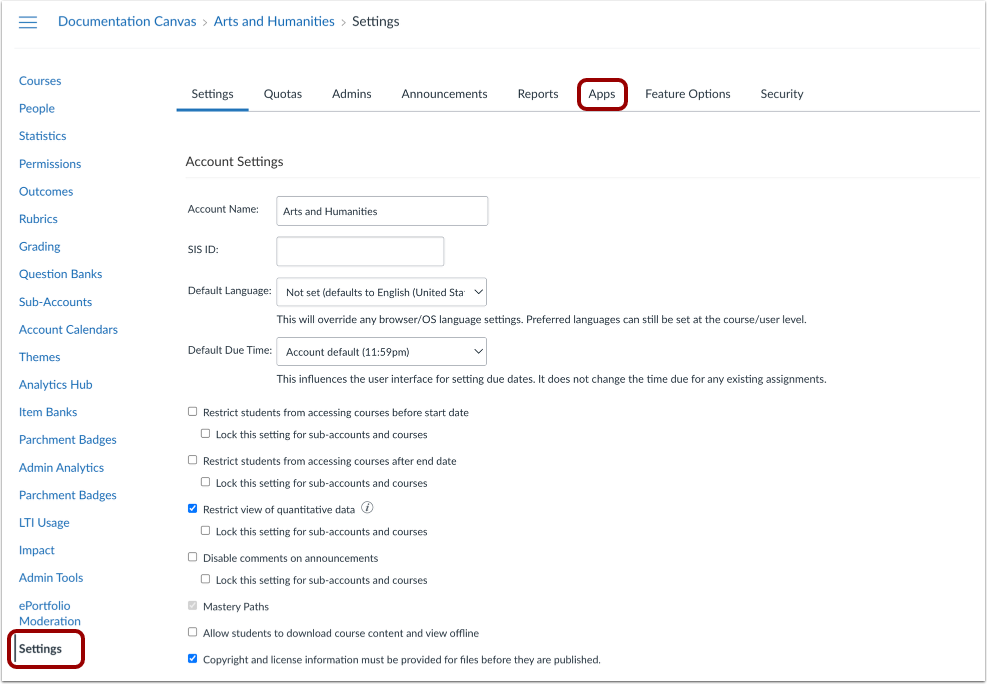Image resolution: width=987 pixels, height=684 pixels.
Task: Open Sub-Accounts from the sidebar
Action: (54, 301)
